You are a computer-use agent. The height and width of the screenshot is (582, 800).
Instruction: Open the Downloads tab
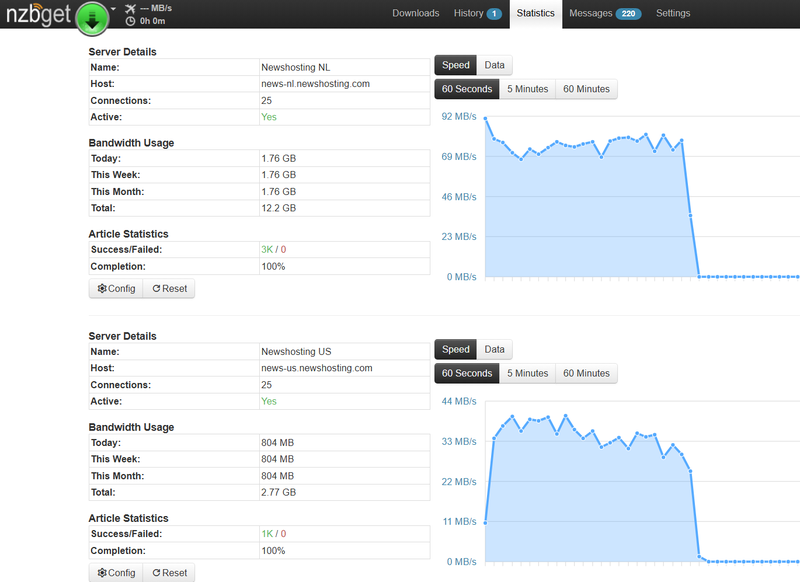tap(415, 13)
